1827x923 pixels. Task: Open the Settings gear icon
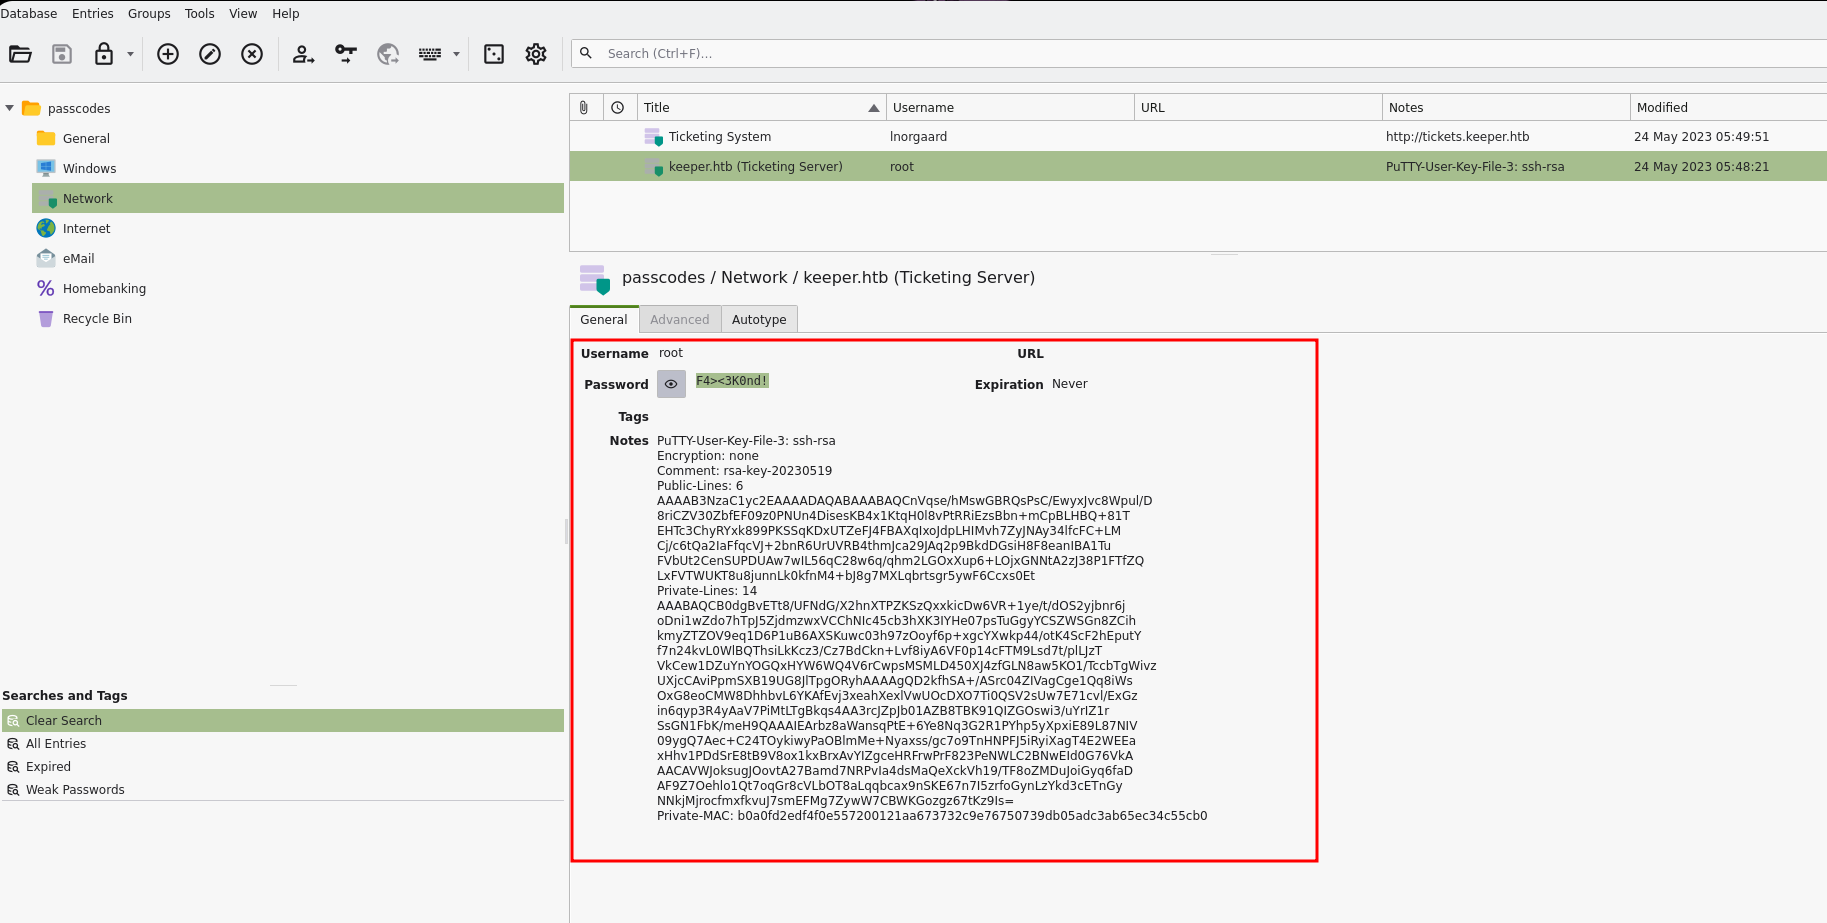click(x=536, y=54)
